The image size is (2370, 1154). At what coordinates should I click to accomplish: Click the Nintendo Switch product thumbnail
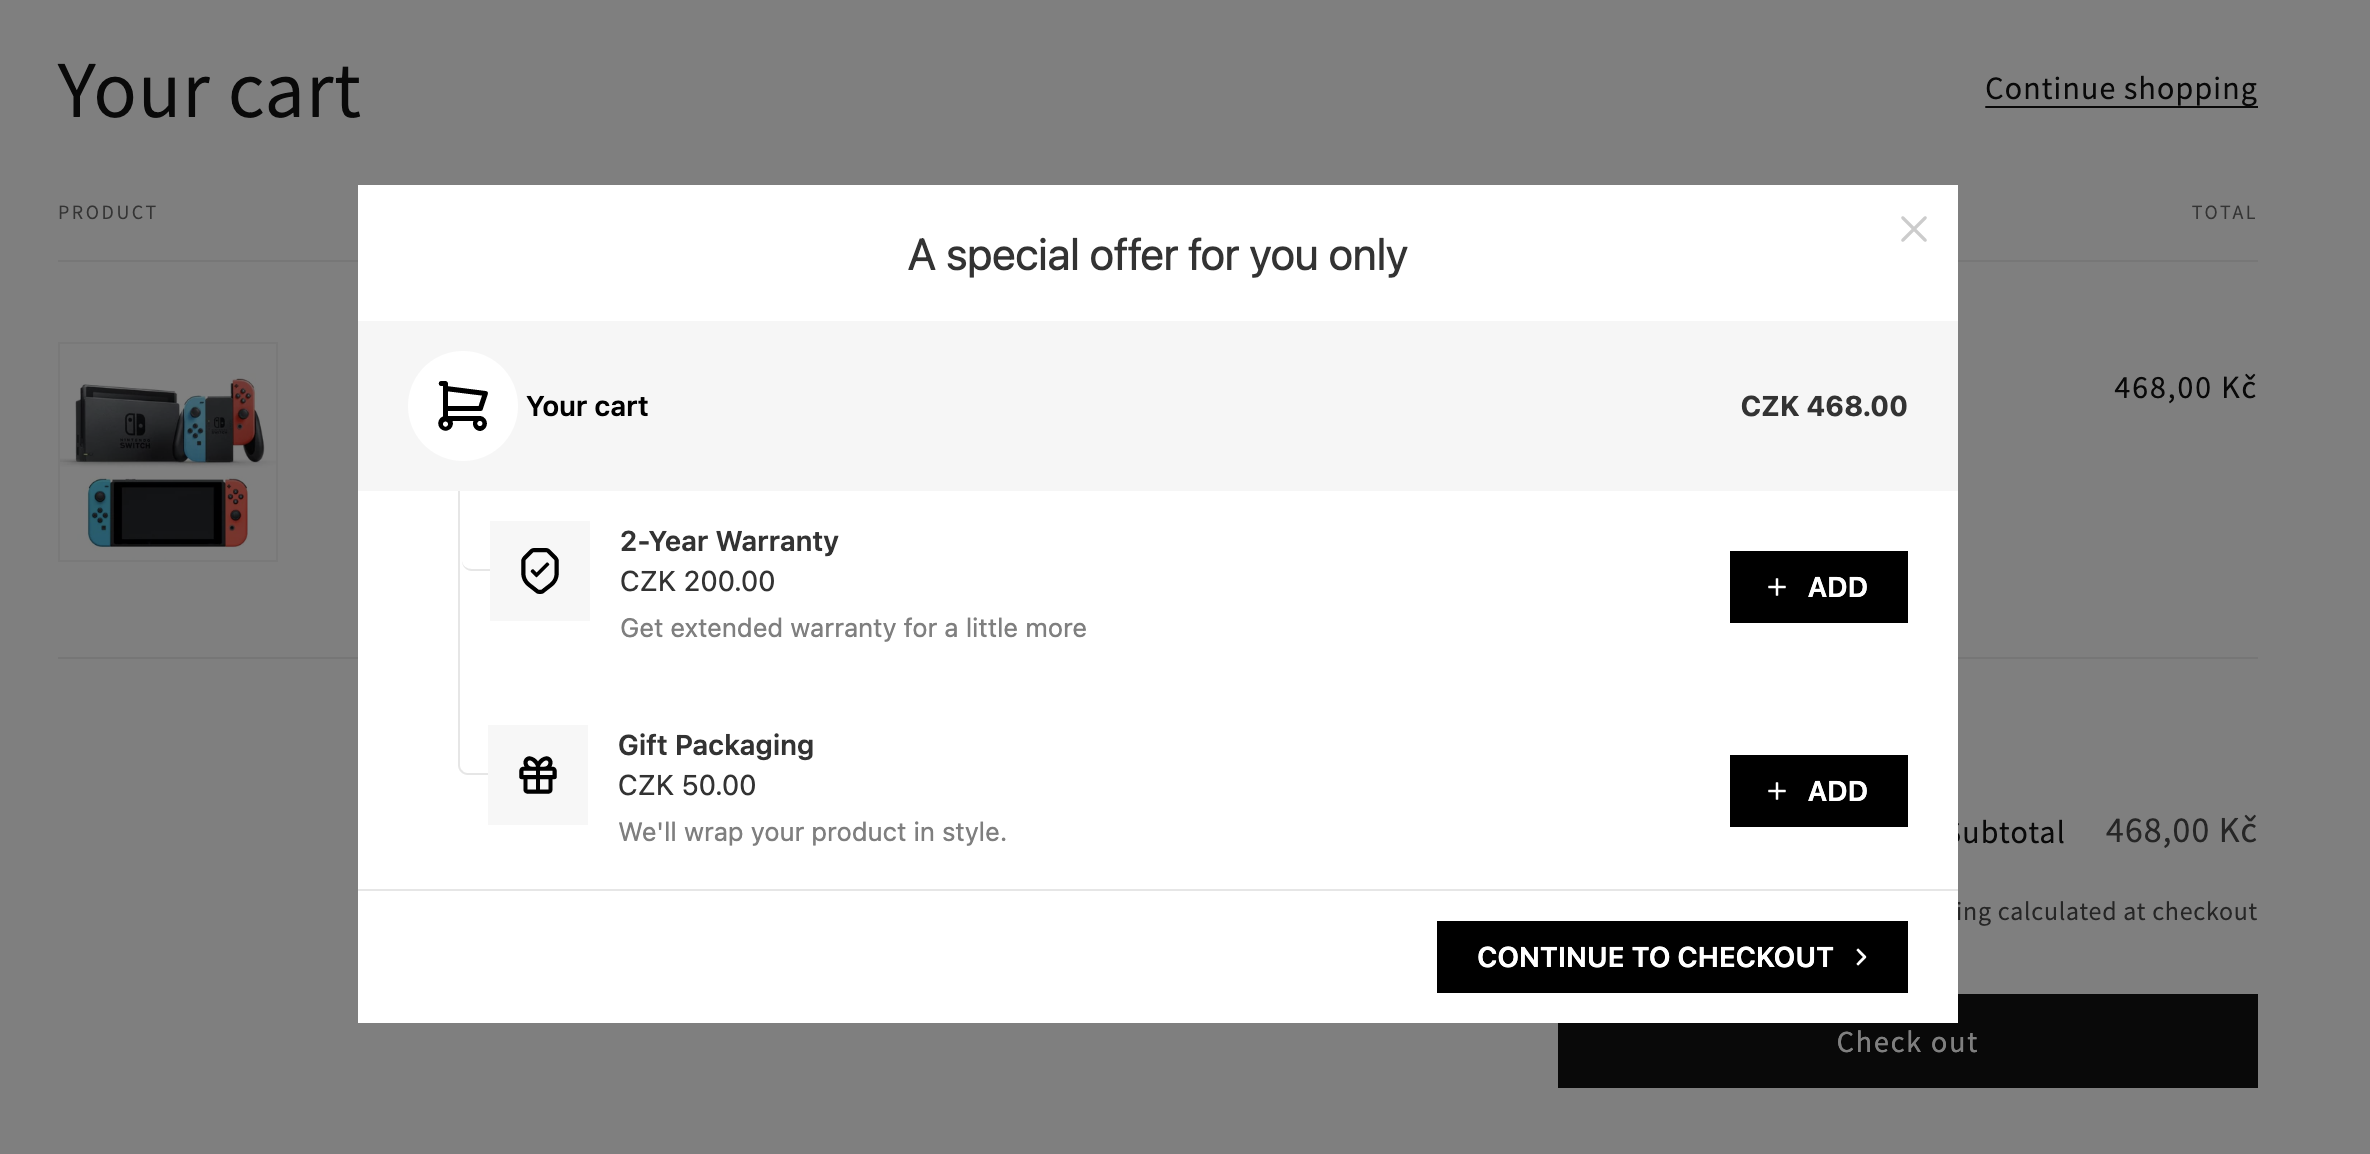coord(168,452)
